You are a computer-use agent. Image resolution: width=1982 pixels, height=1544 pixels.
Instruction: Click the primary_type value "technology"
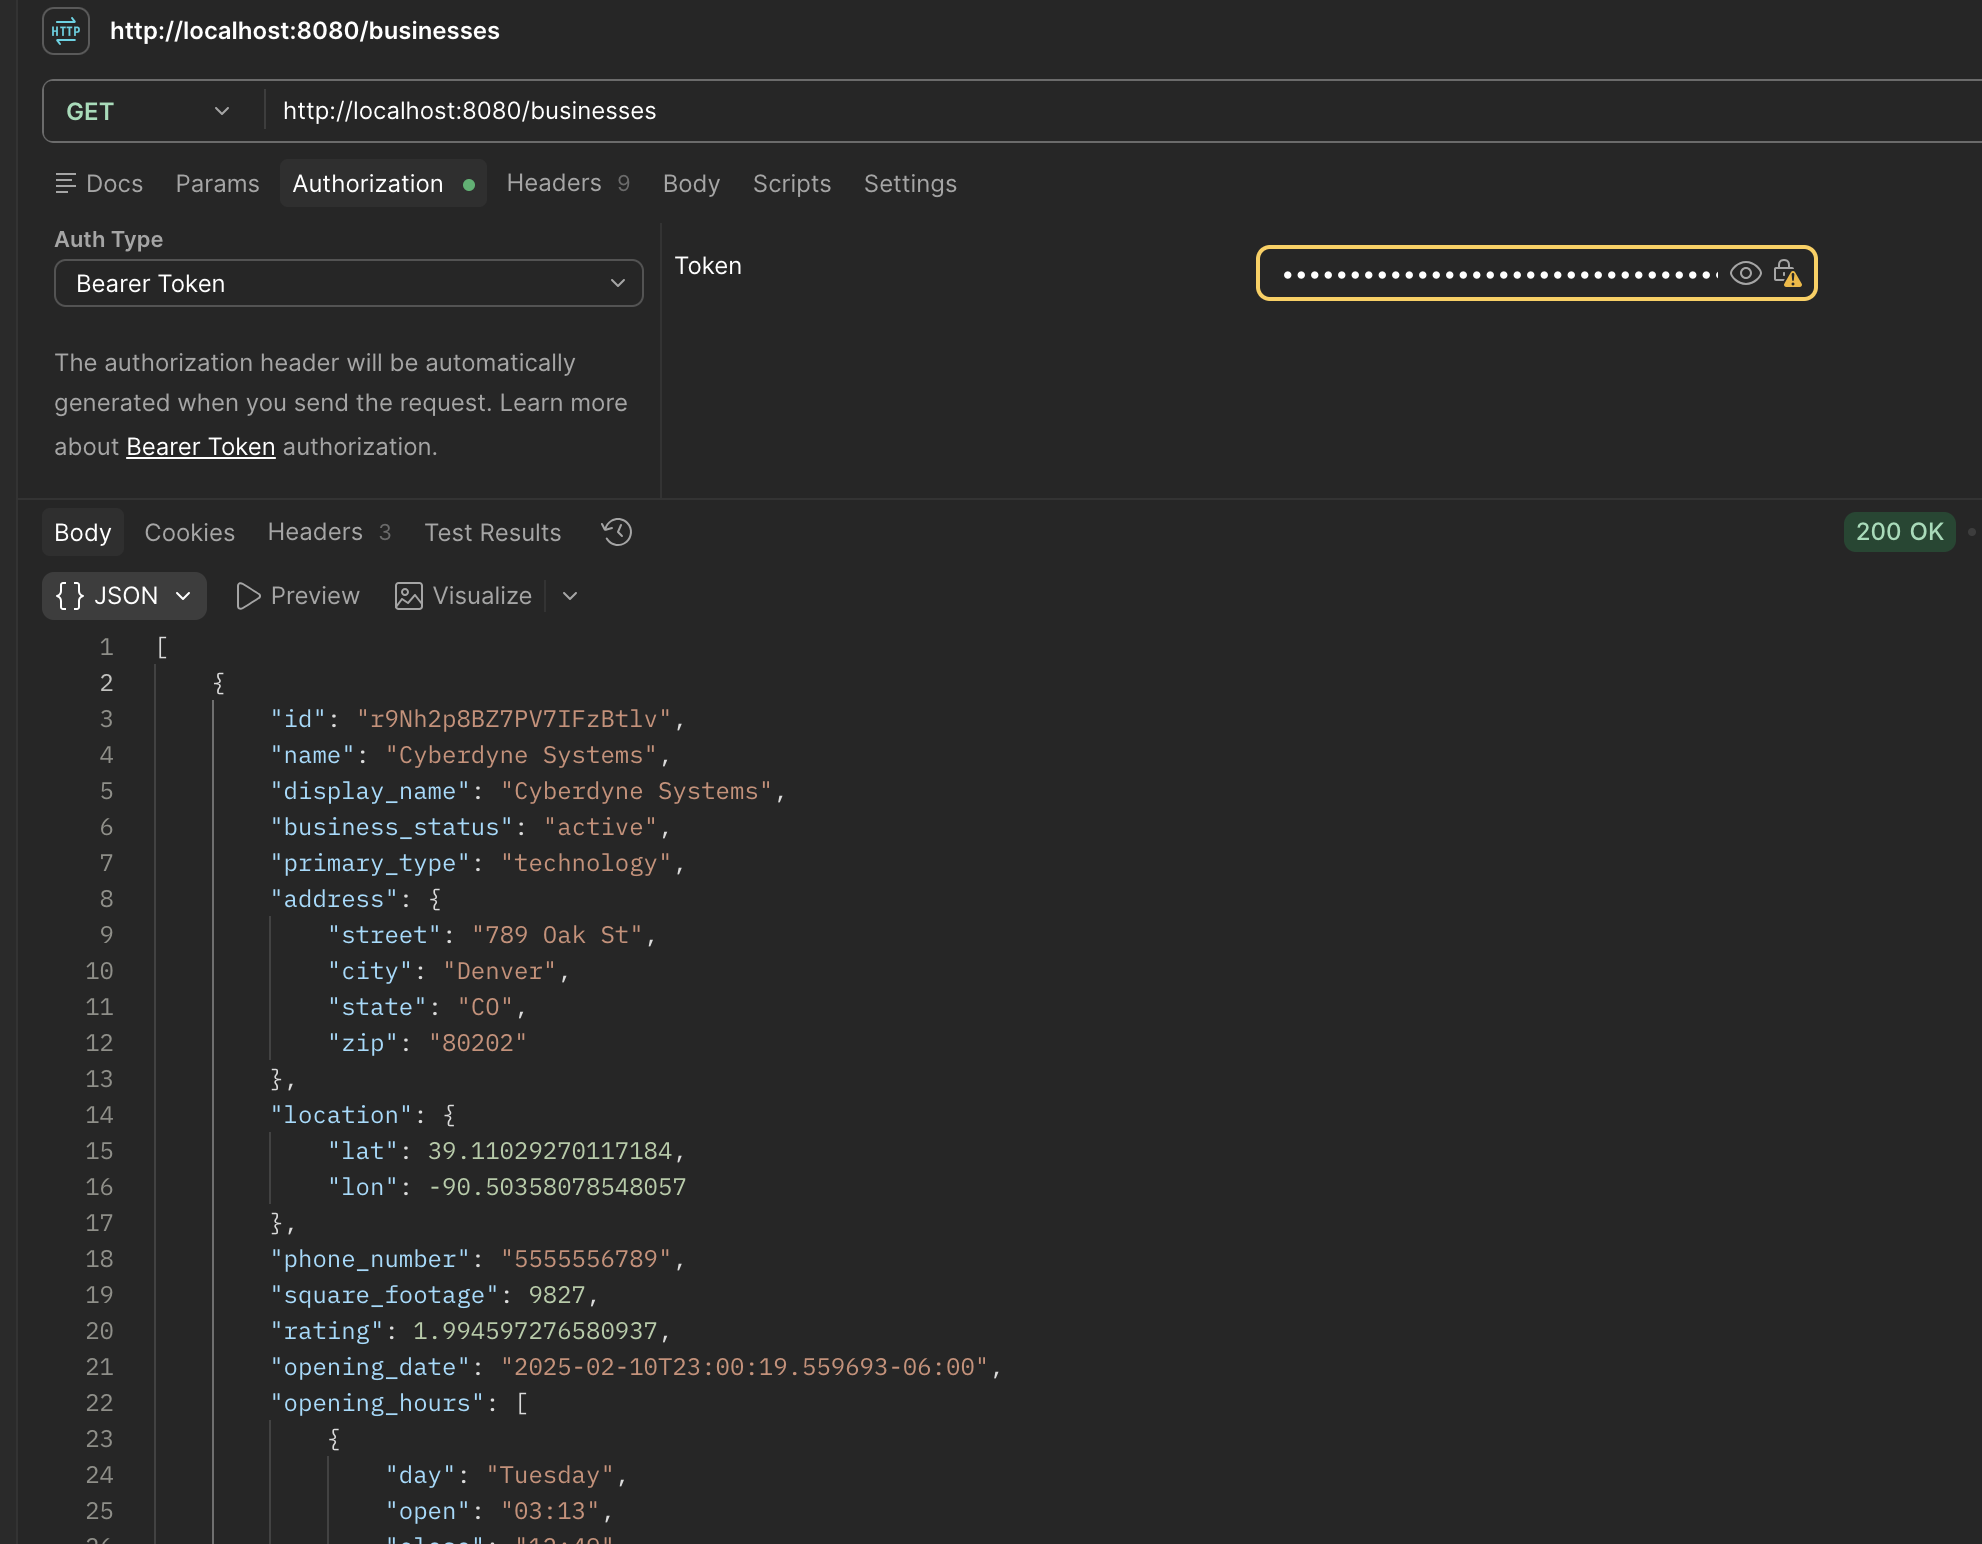pos(586,863)
